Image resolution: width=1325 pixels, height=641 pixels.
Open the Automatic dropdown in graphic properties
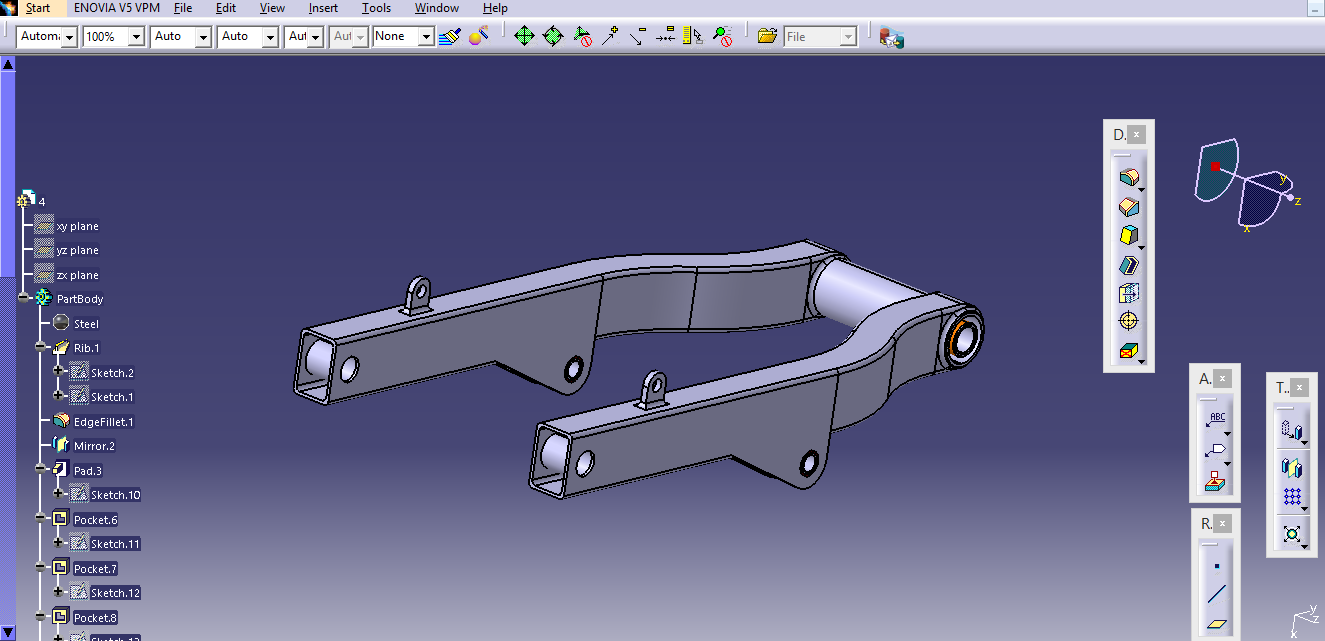69,37
